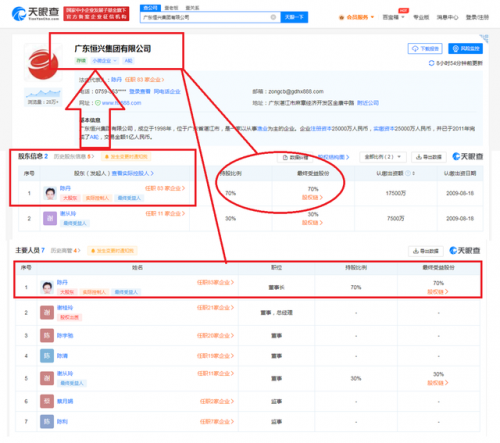Image resolution: width=500 pixels, height=443 pixels.
Task: Click the avatar in personnel row 6
Action: (47, 401)
